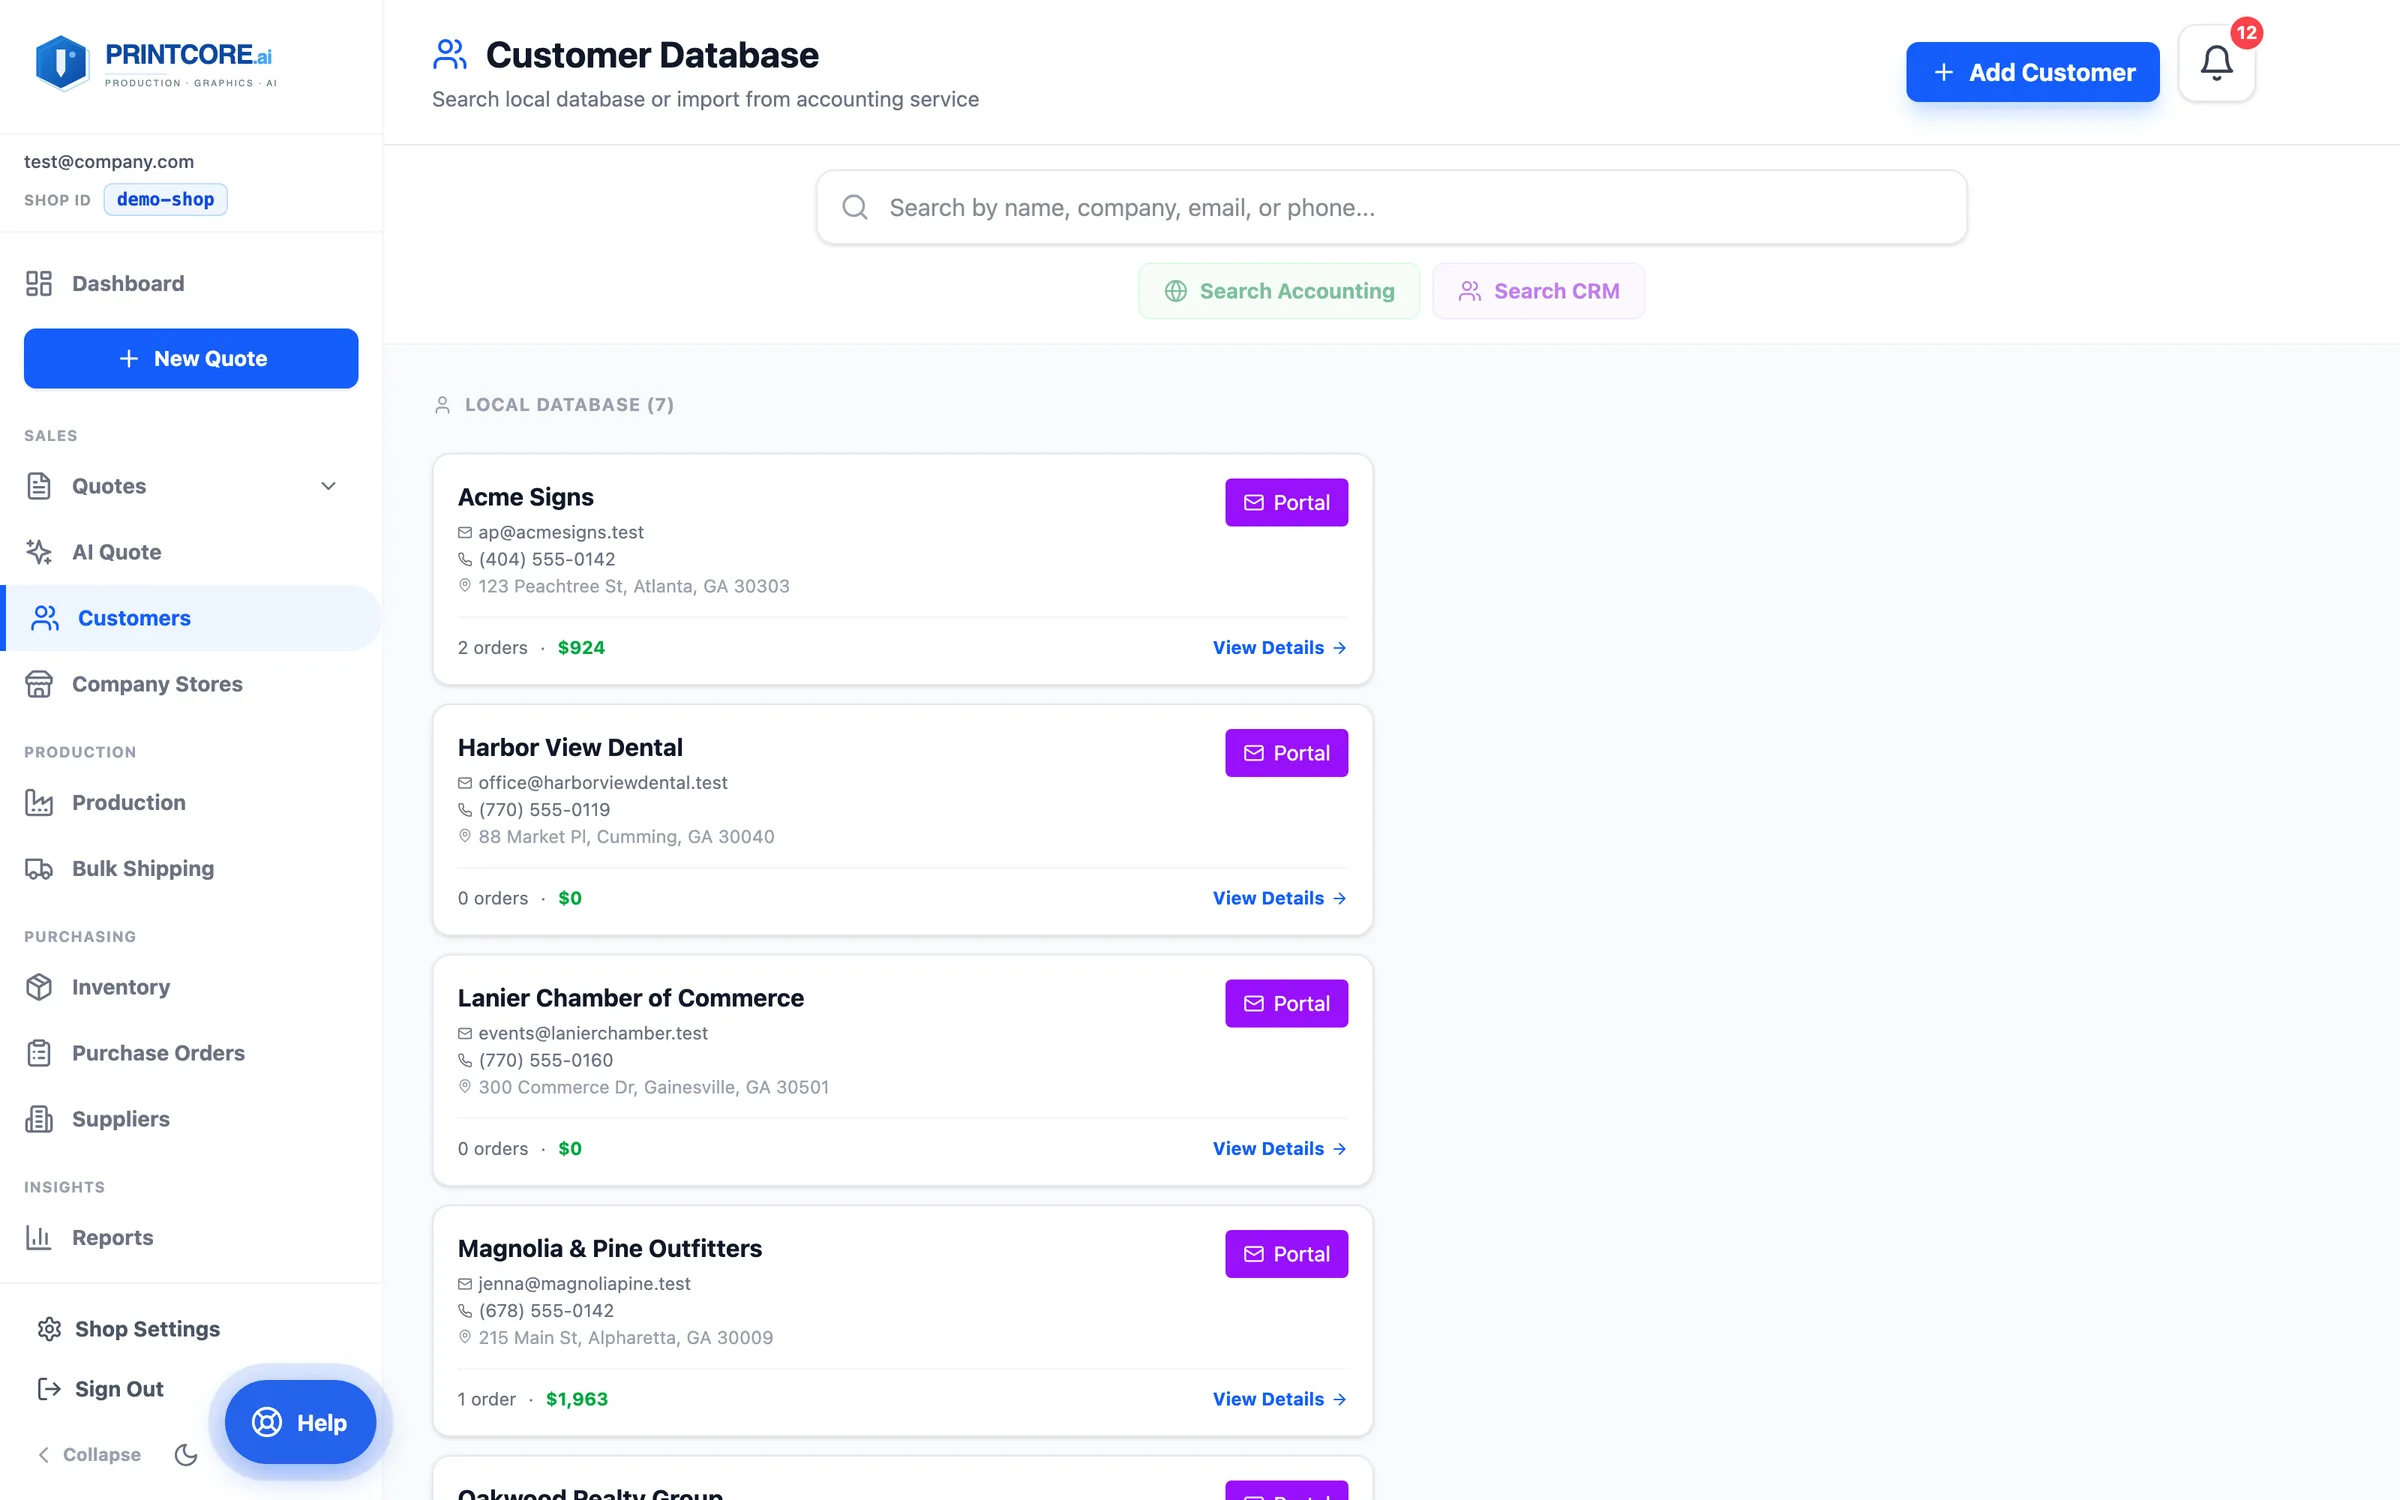Start a New Quote
Image resolution: width=2400 pixels, height=1500 pixels.
click(x=191, y=358)
